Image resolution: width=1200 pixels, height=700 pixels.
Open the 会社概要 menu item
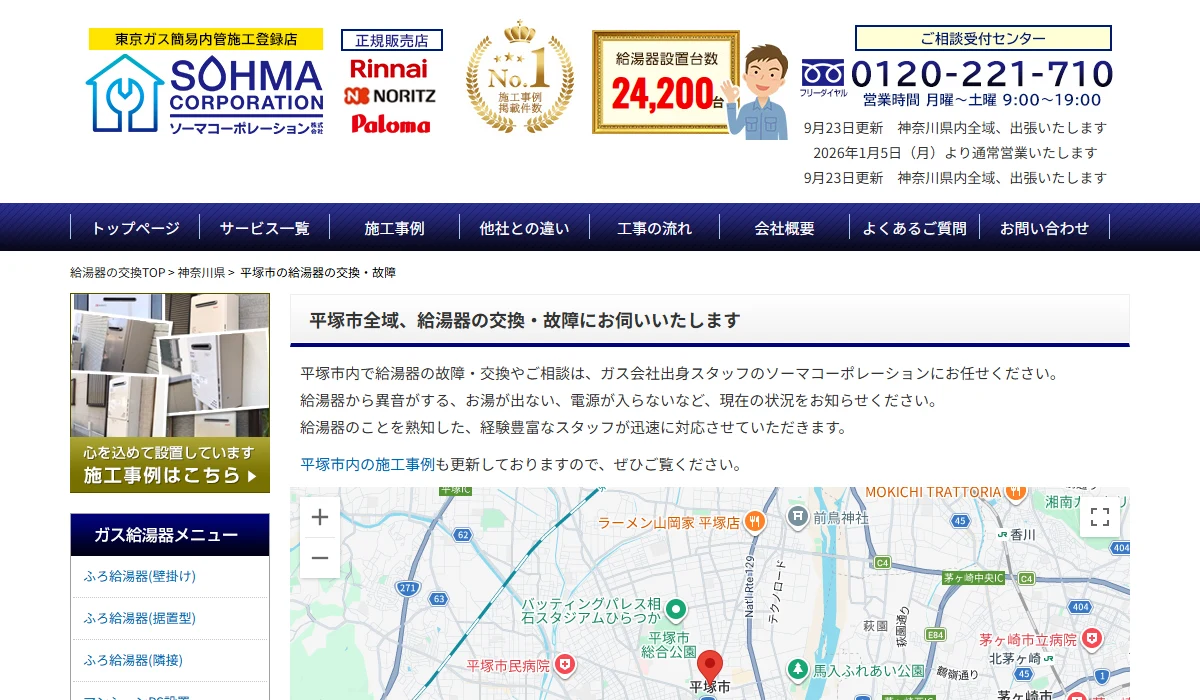pyautogui.click(x=785, y=228)
